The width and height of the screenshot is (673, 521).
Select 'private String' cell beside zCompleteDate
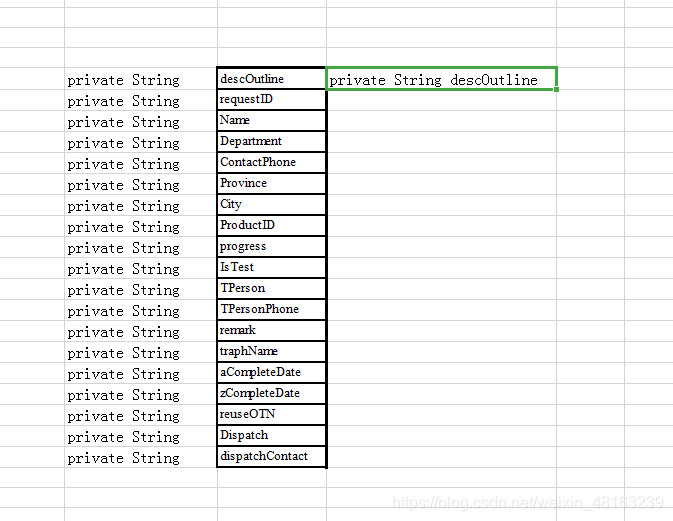[141, 394]
